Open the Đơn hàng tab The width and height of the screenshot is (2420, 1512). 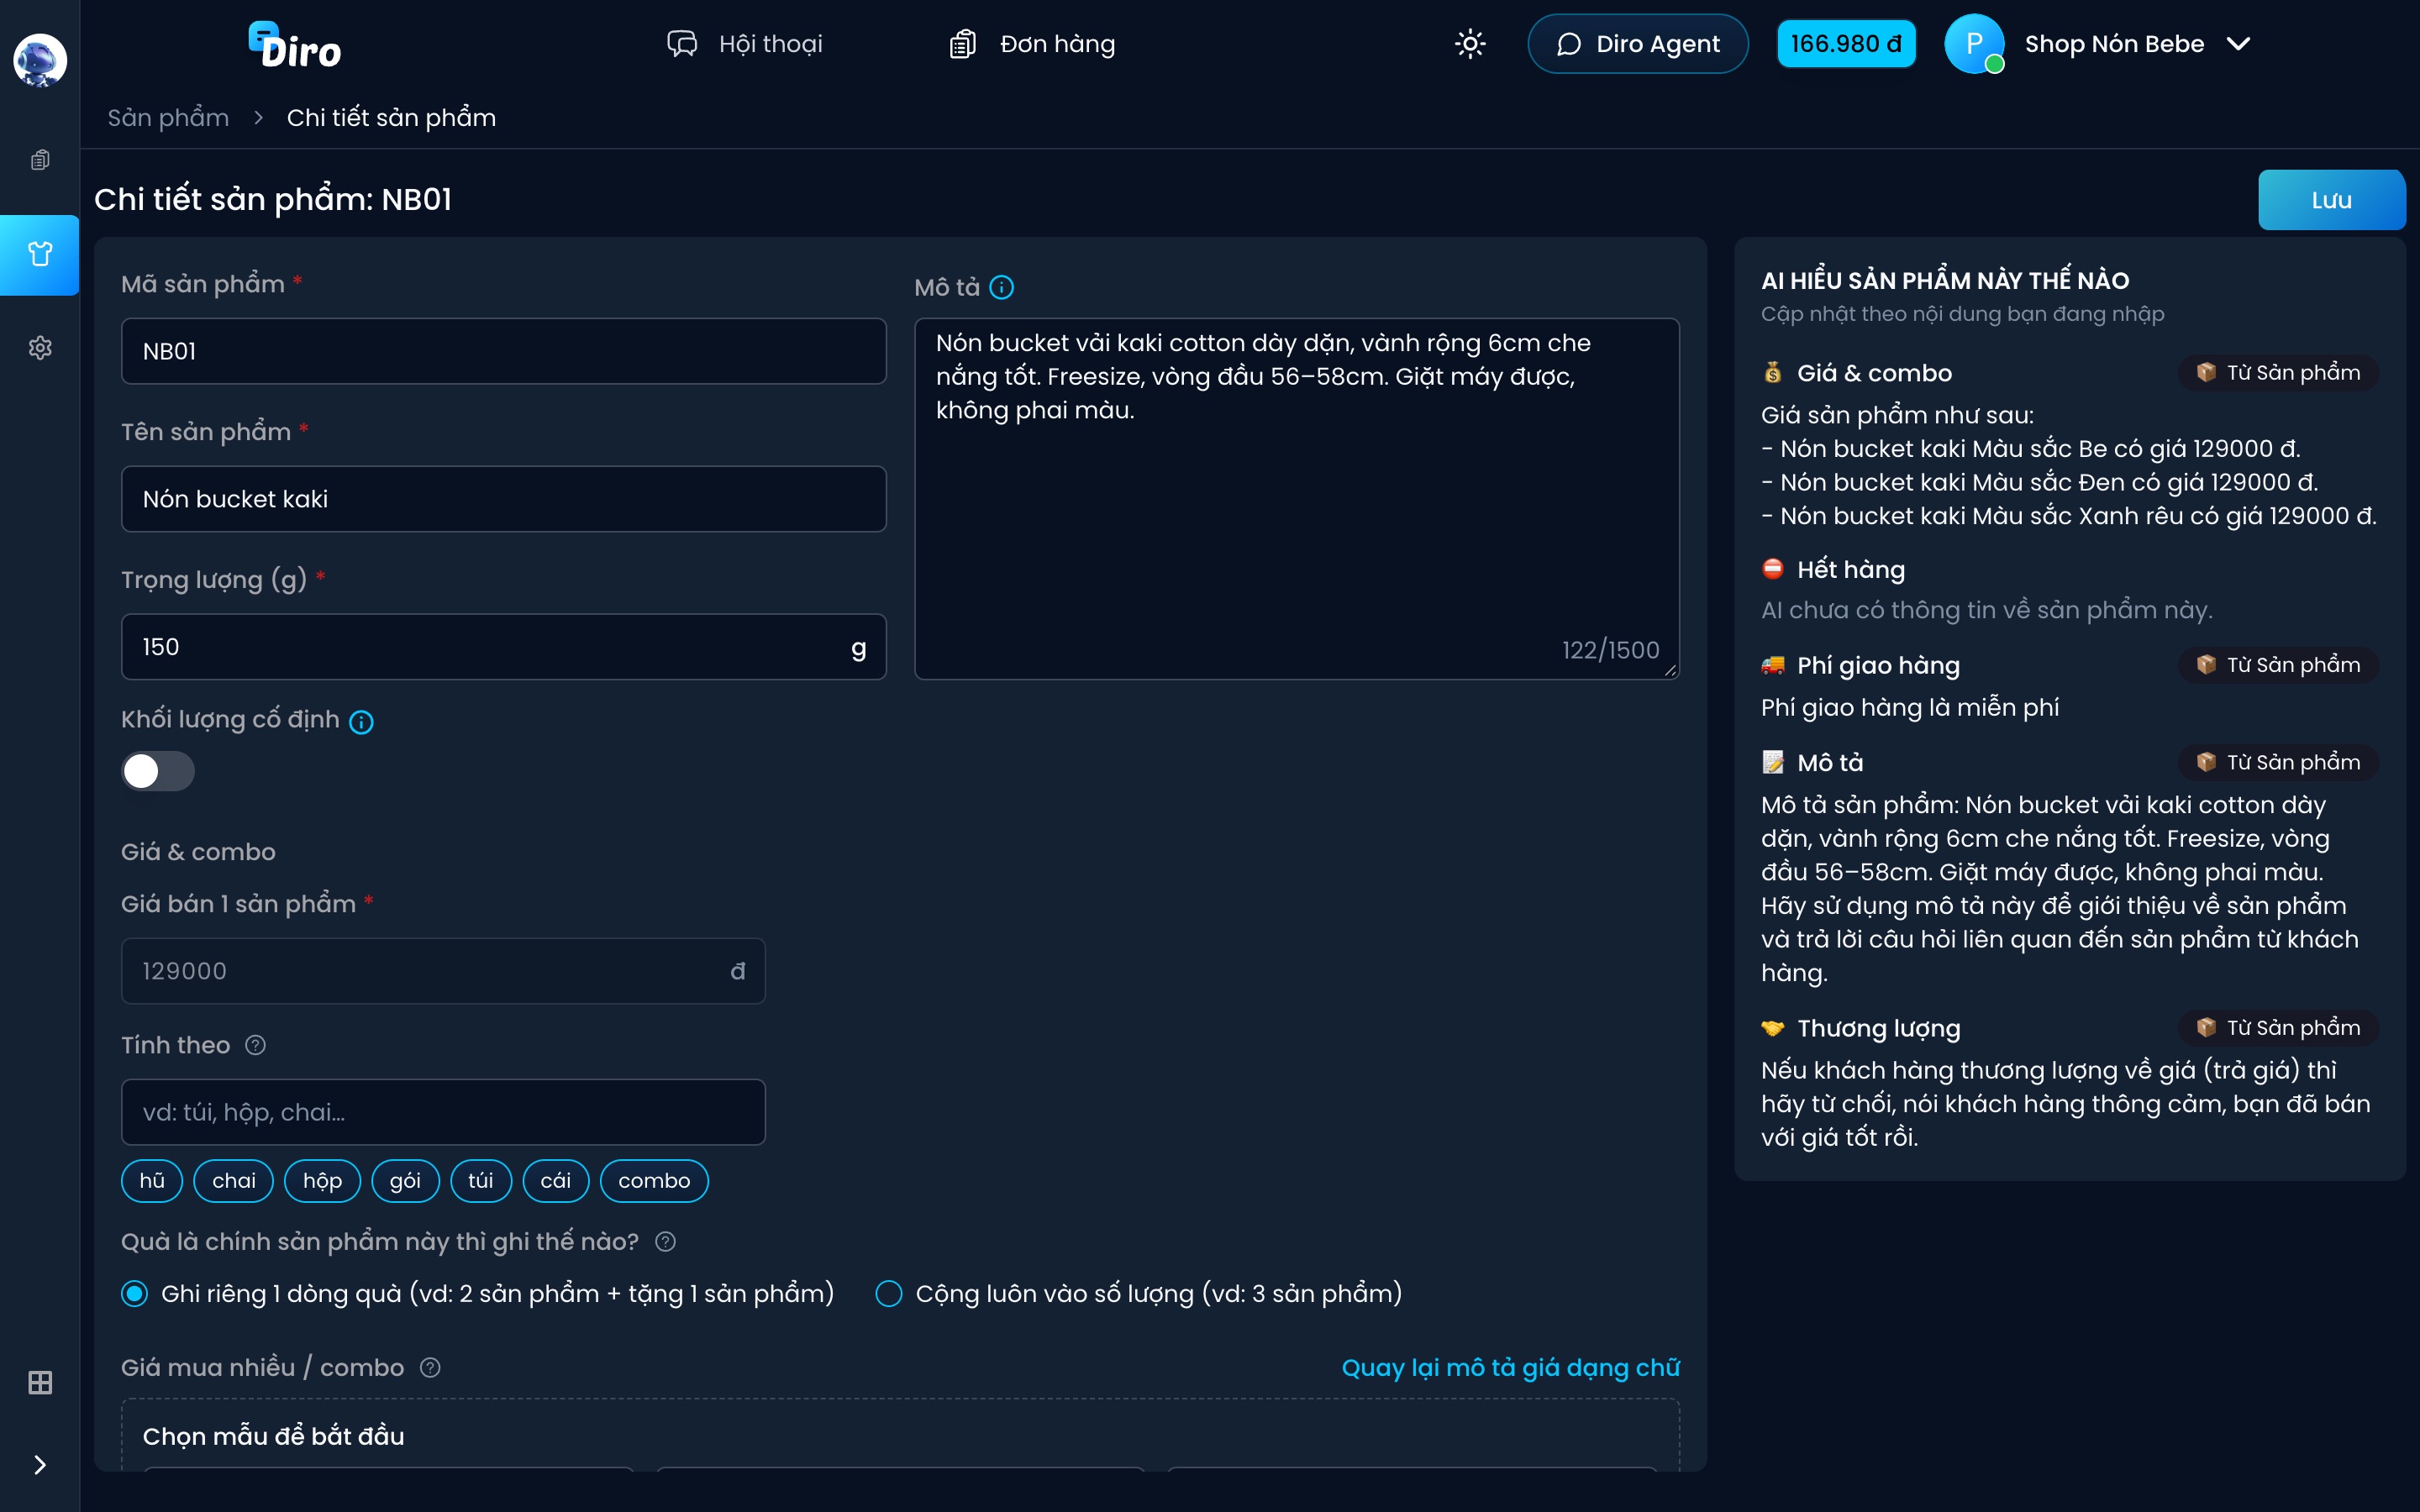pyautogui.click(x=1032, y=44)
